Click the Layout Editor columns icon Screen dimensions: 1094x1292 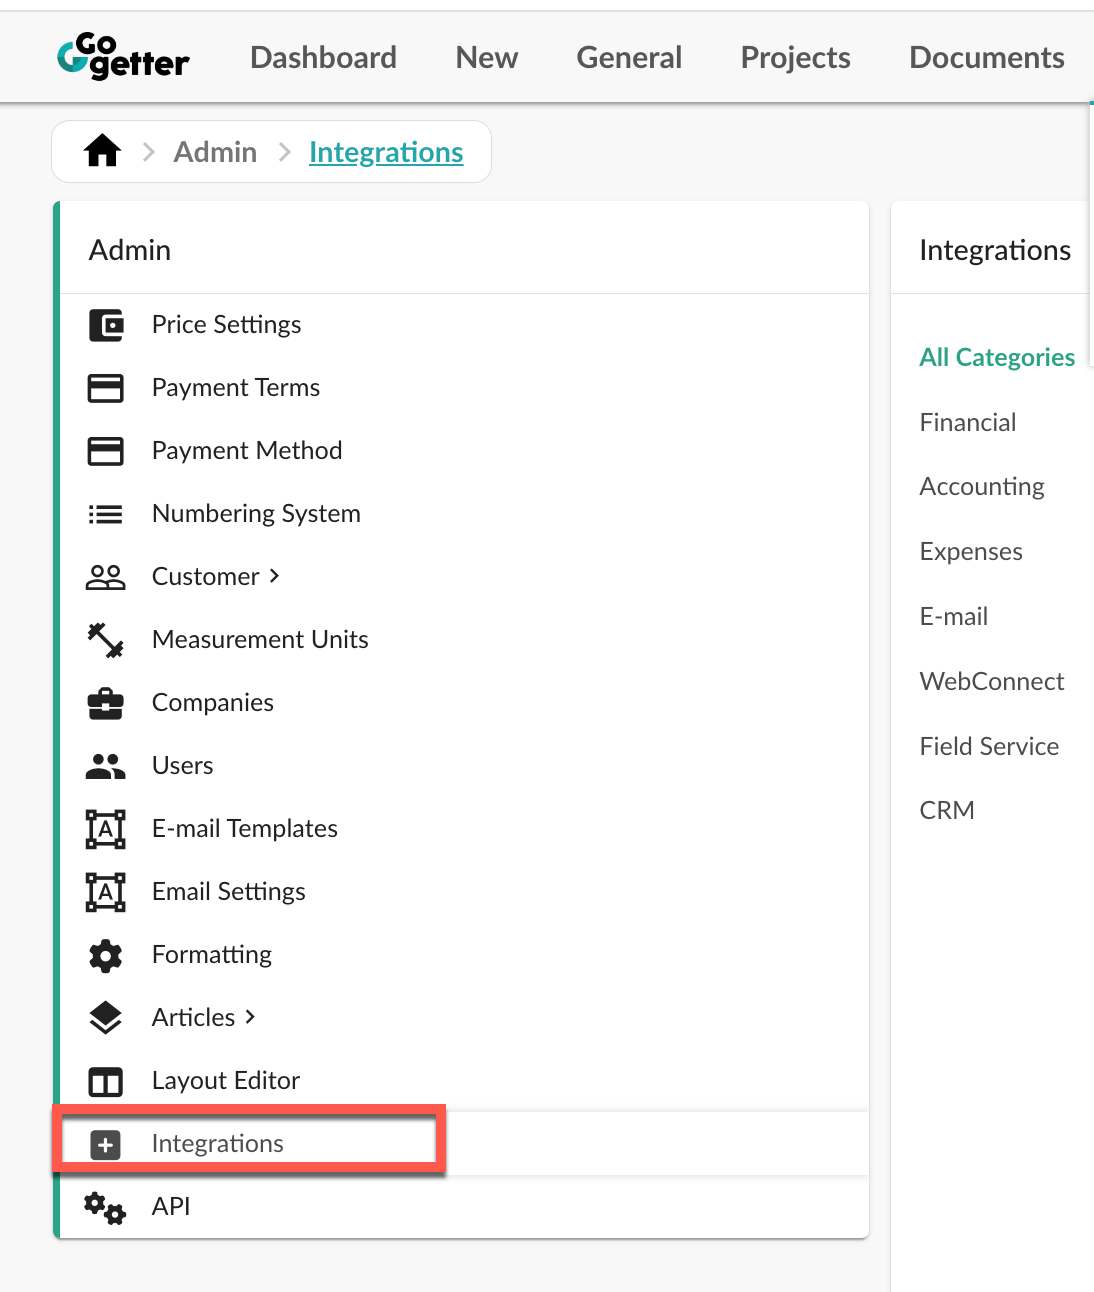(106, 1081)
